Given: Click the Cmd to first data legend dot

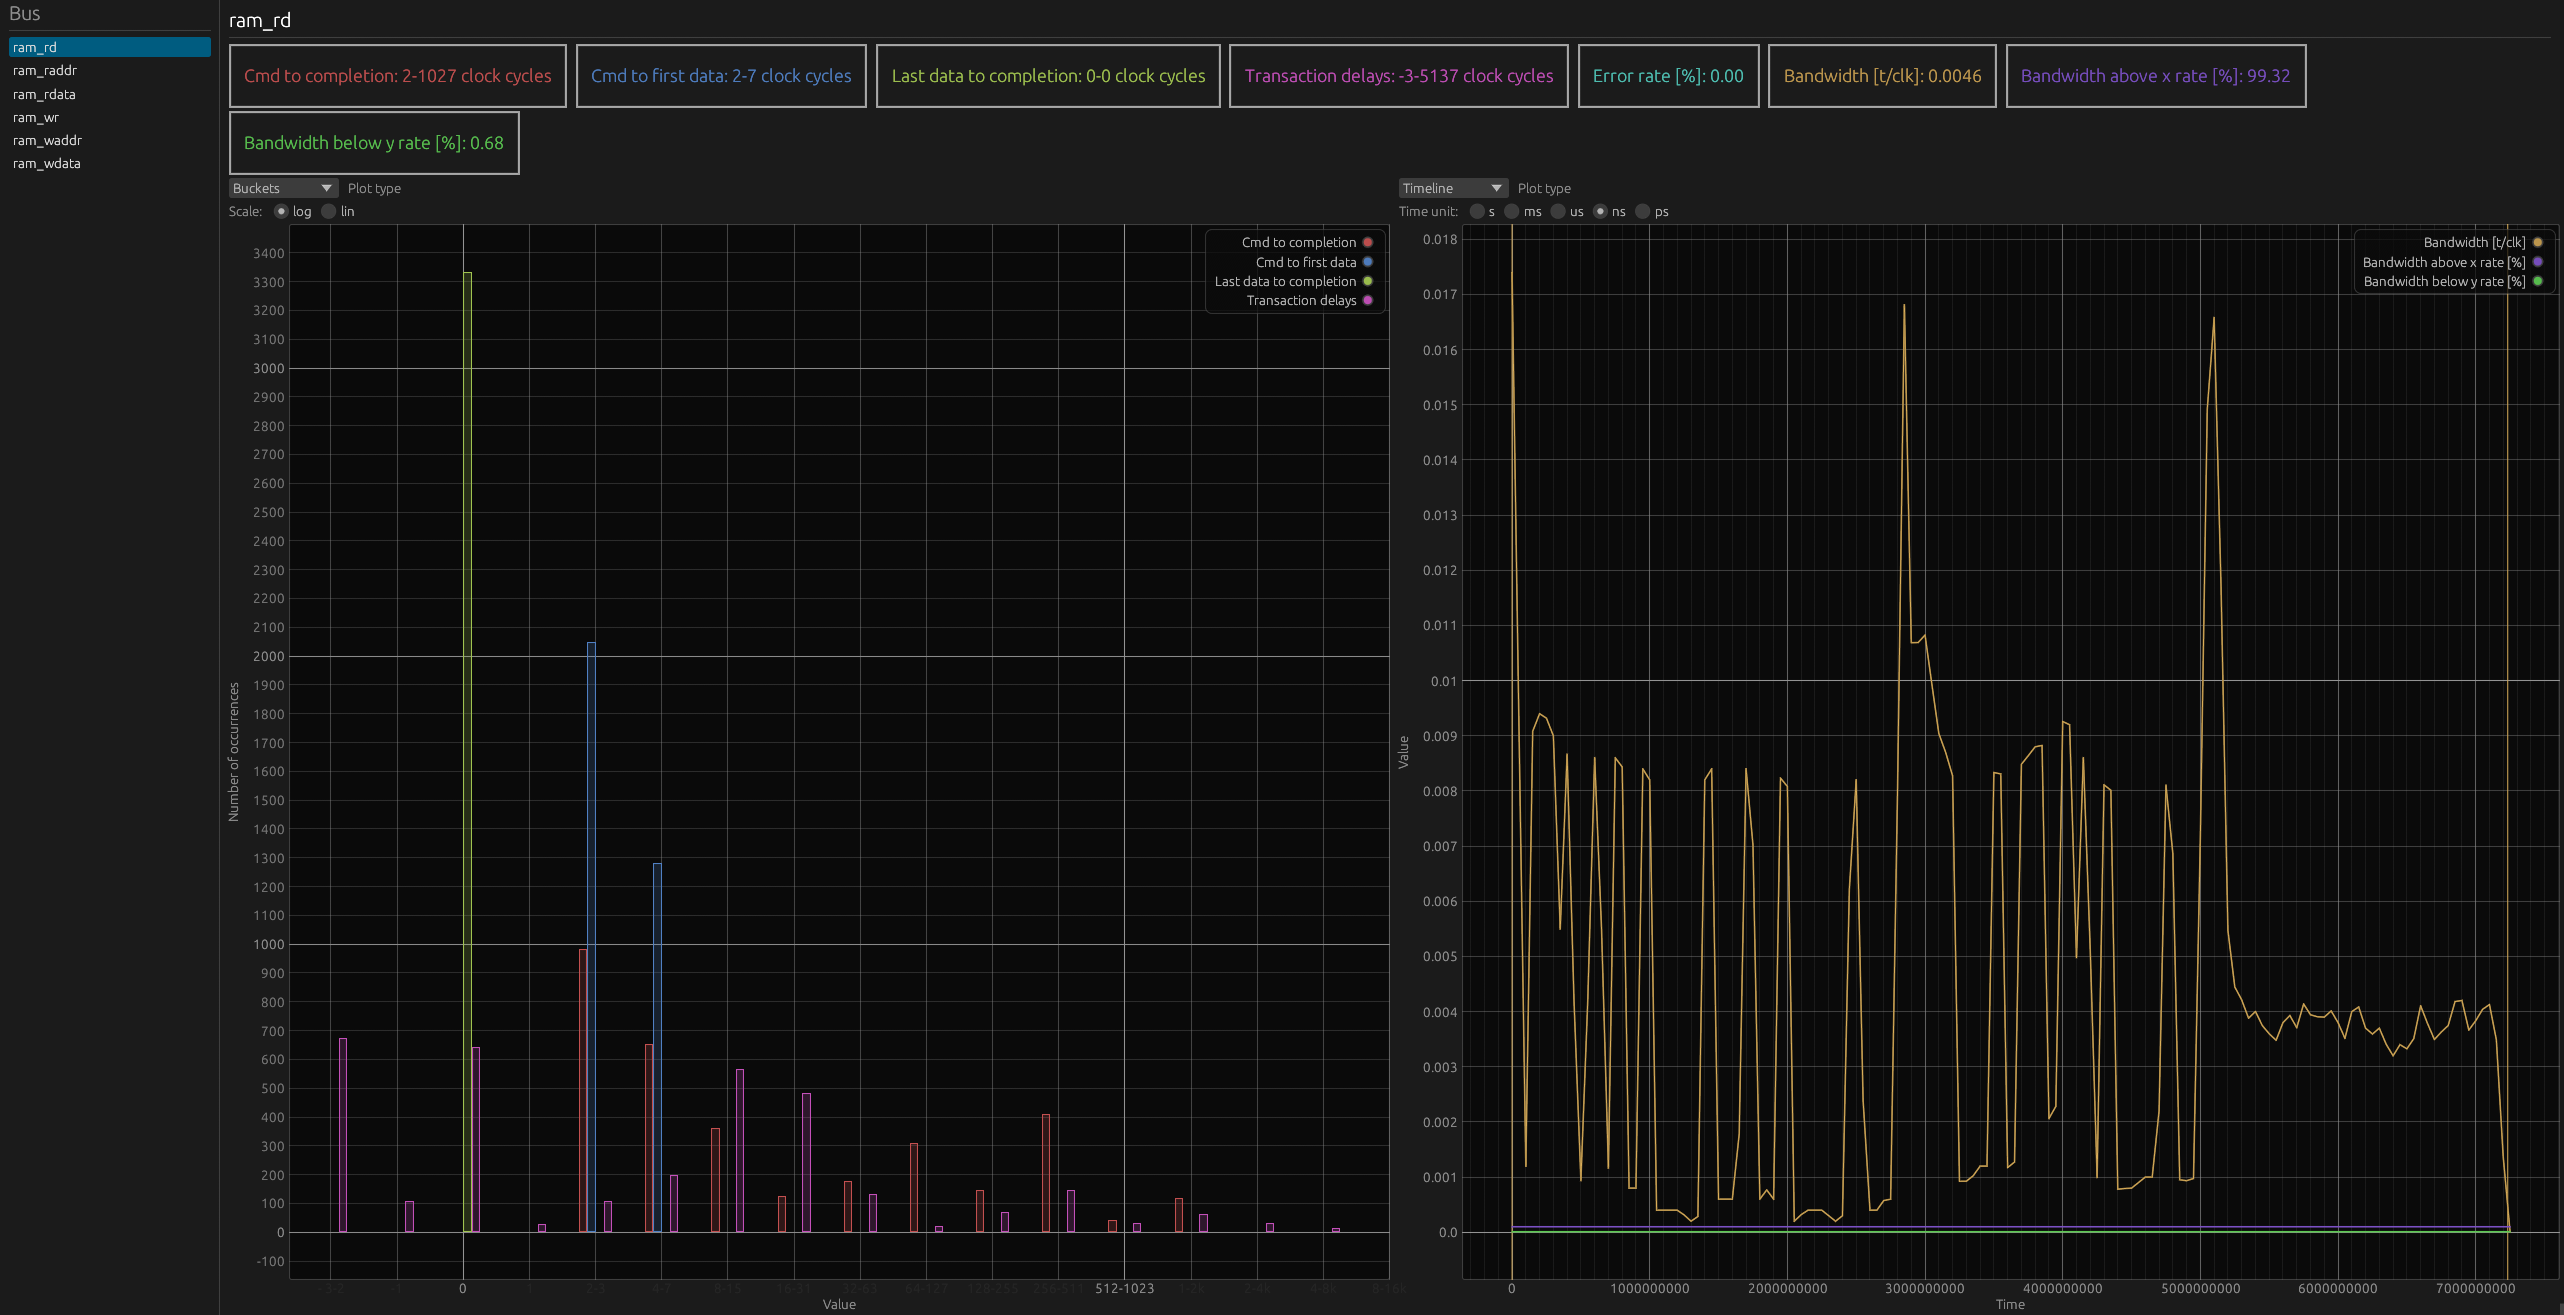Looking at the screenshot, I should coord(1367,262).
